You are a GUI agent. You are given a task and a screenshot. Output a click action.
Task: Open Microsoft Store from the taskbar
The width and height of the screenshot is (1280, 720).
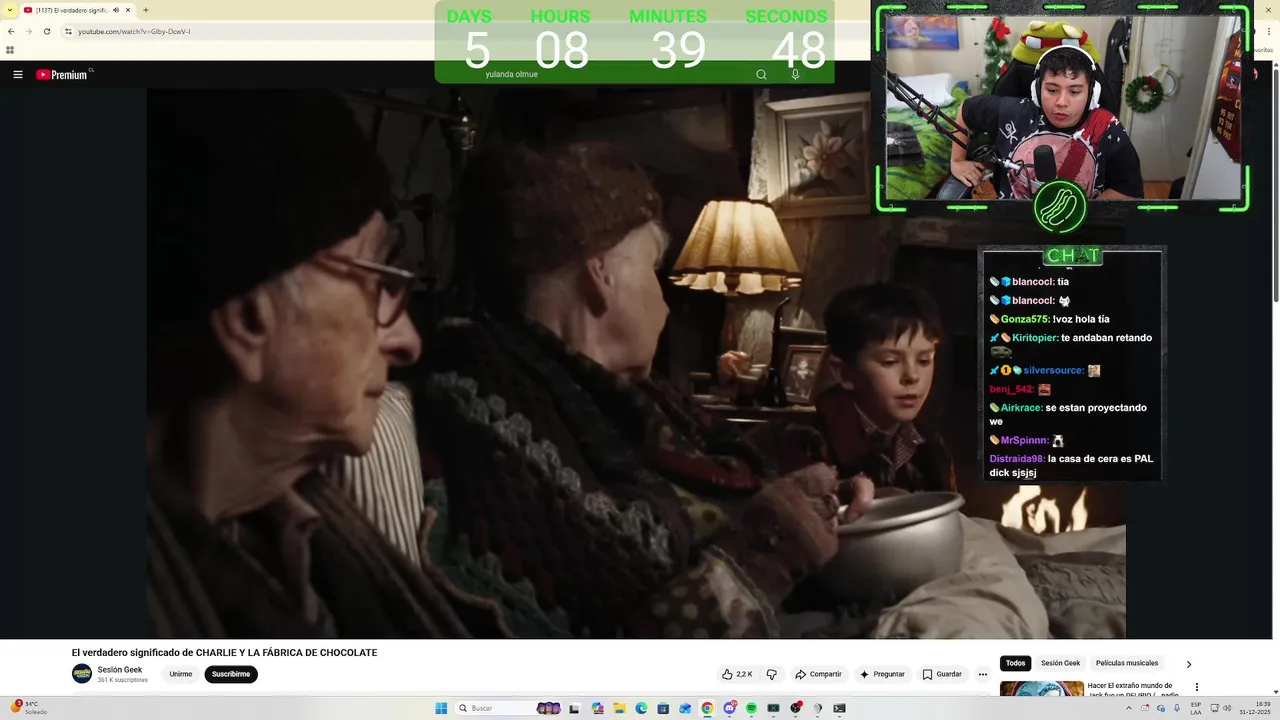(663, 708)
